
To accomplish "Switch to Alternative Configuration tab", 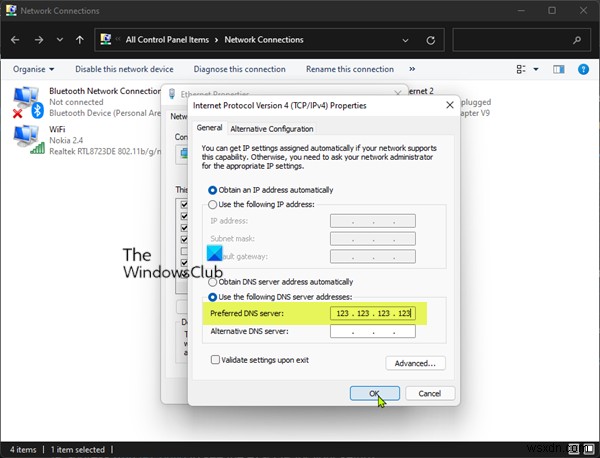I will point(272,129).
